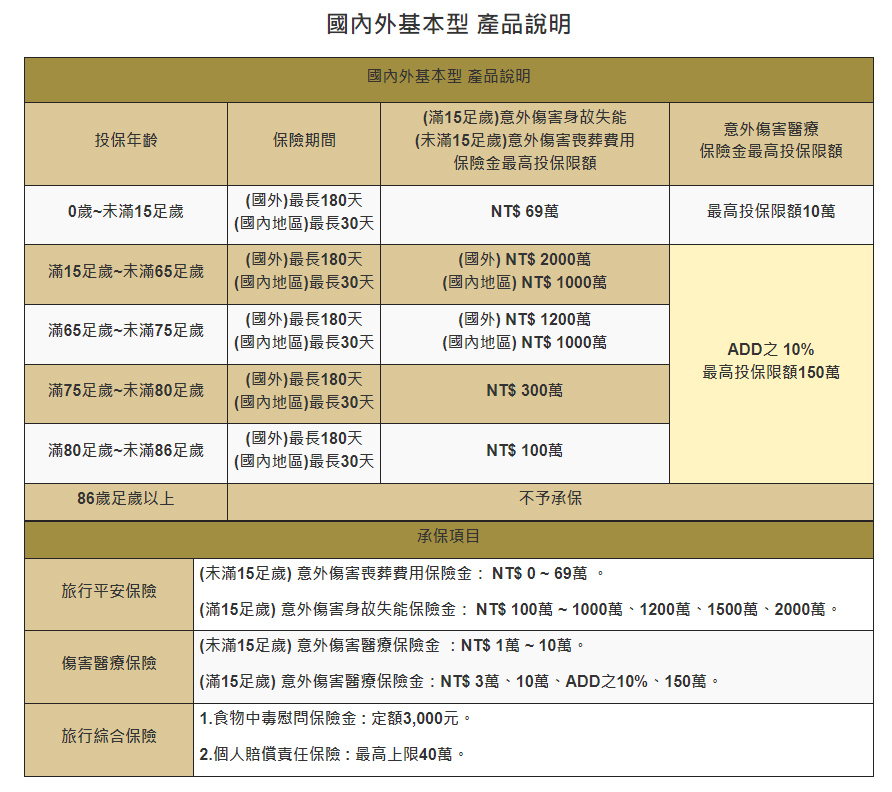Select the 滿75足歲~未滿80足歲 age cell
The height and width of the screenshot is (792, 892).
126,391
